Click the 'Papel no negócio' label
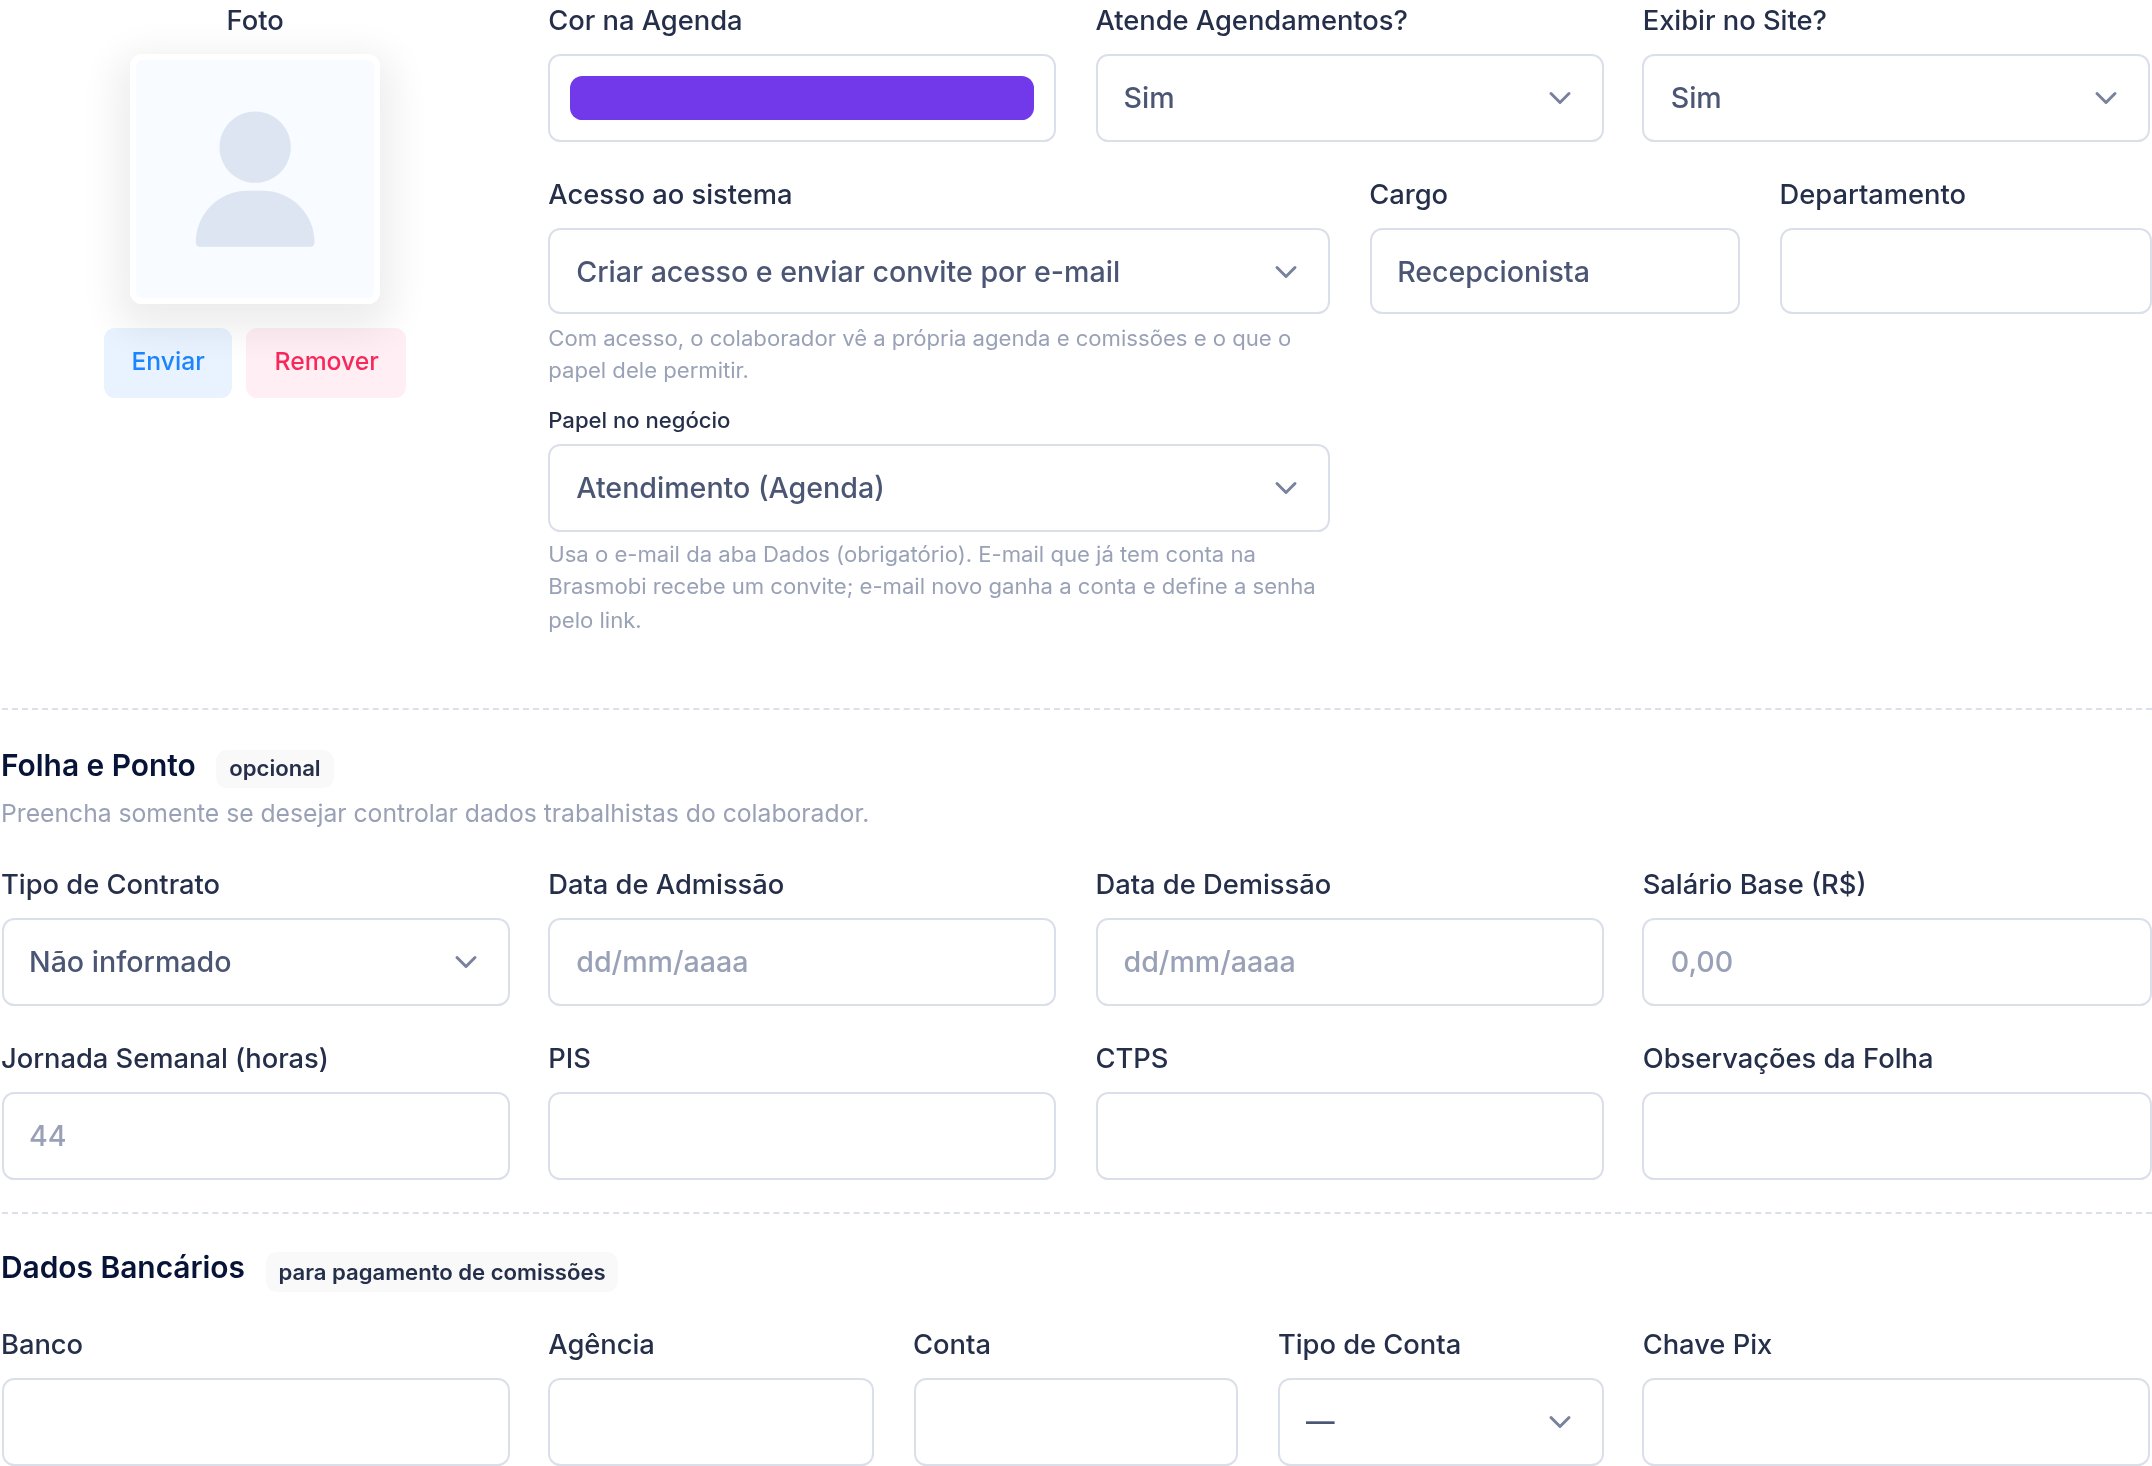The width and height of the screenshot is (2152, 1466). pos(639,421)
